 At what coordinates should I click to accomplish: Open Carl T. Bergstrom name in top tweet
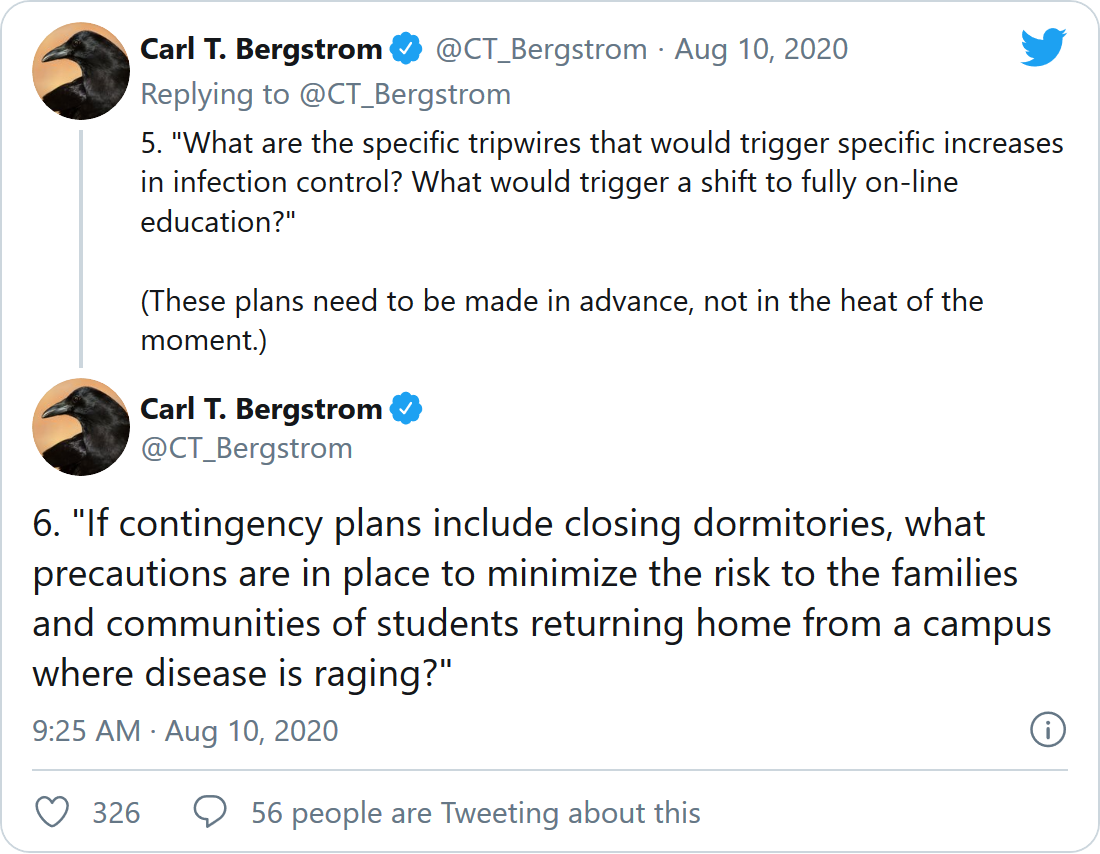coord(261,49)
